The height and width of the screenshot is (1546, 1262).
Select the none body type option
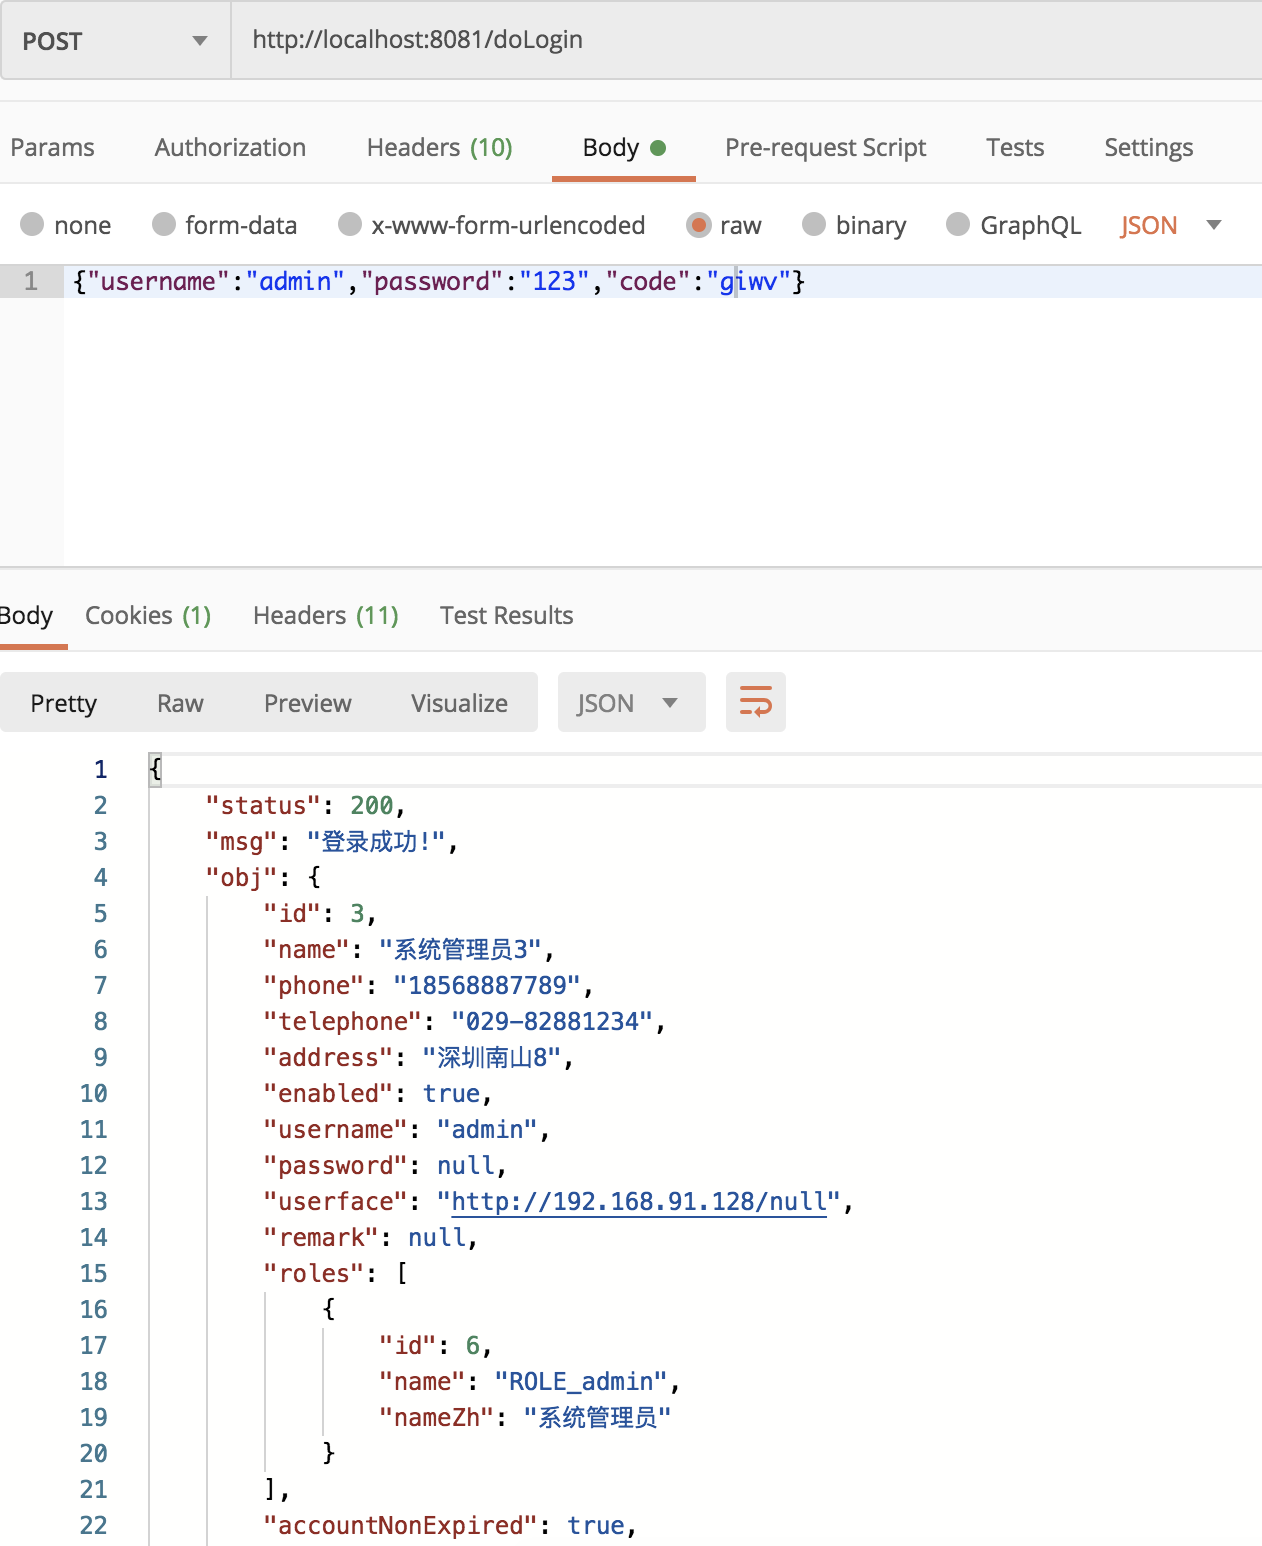coord(33,225)
